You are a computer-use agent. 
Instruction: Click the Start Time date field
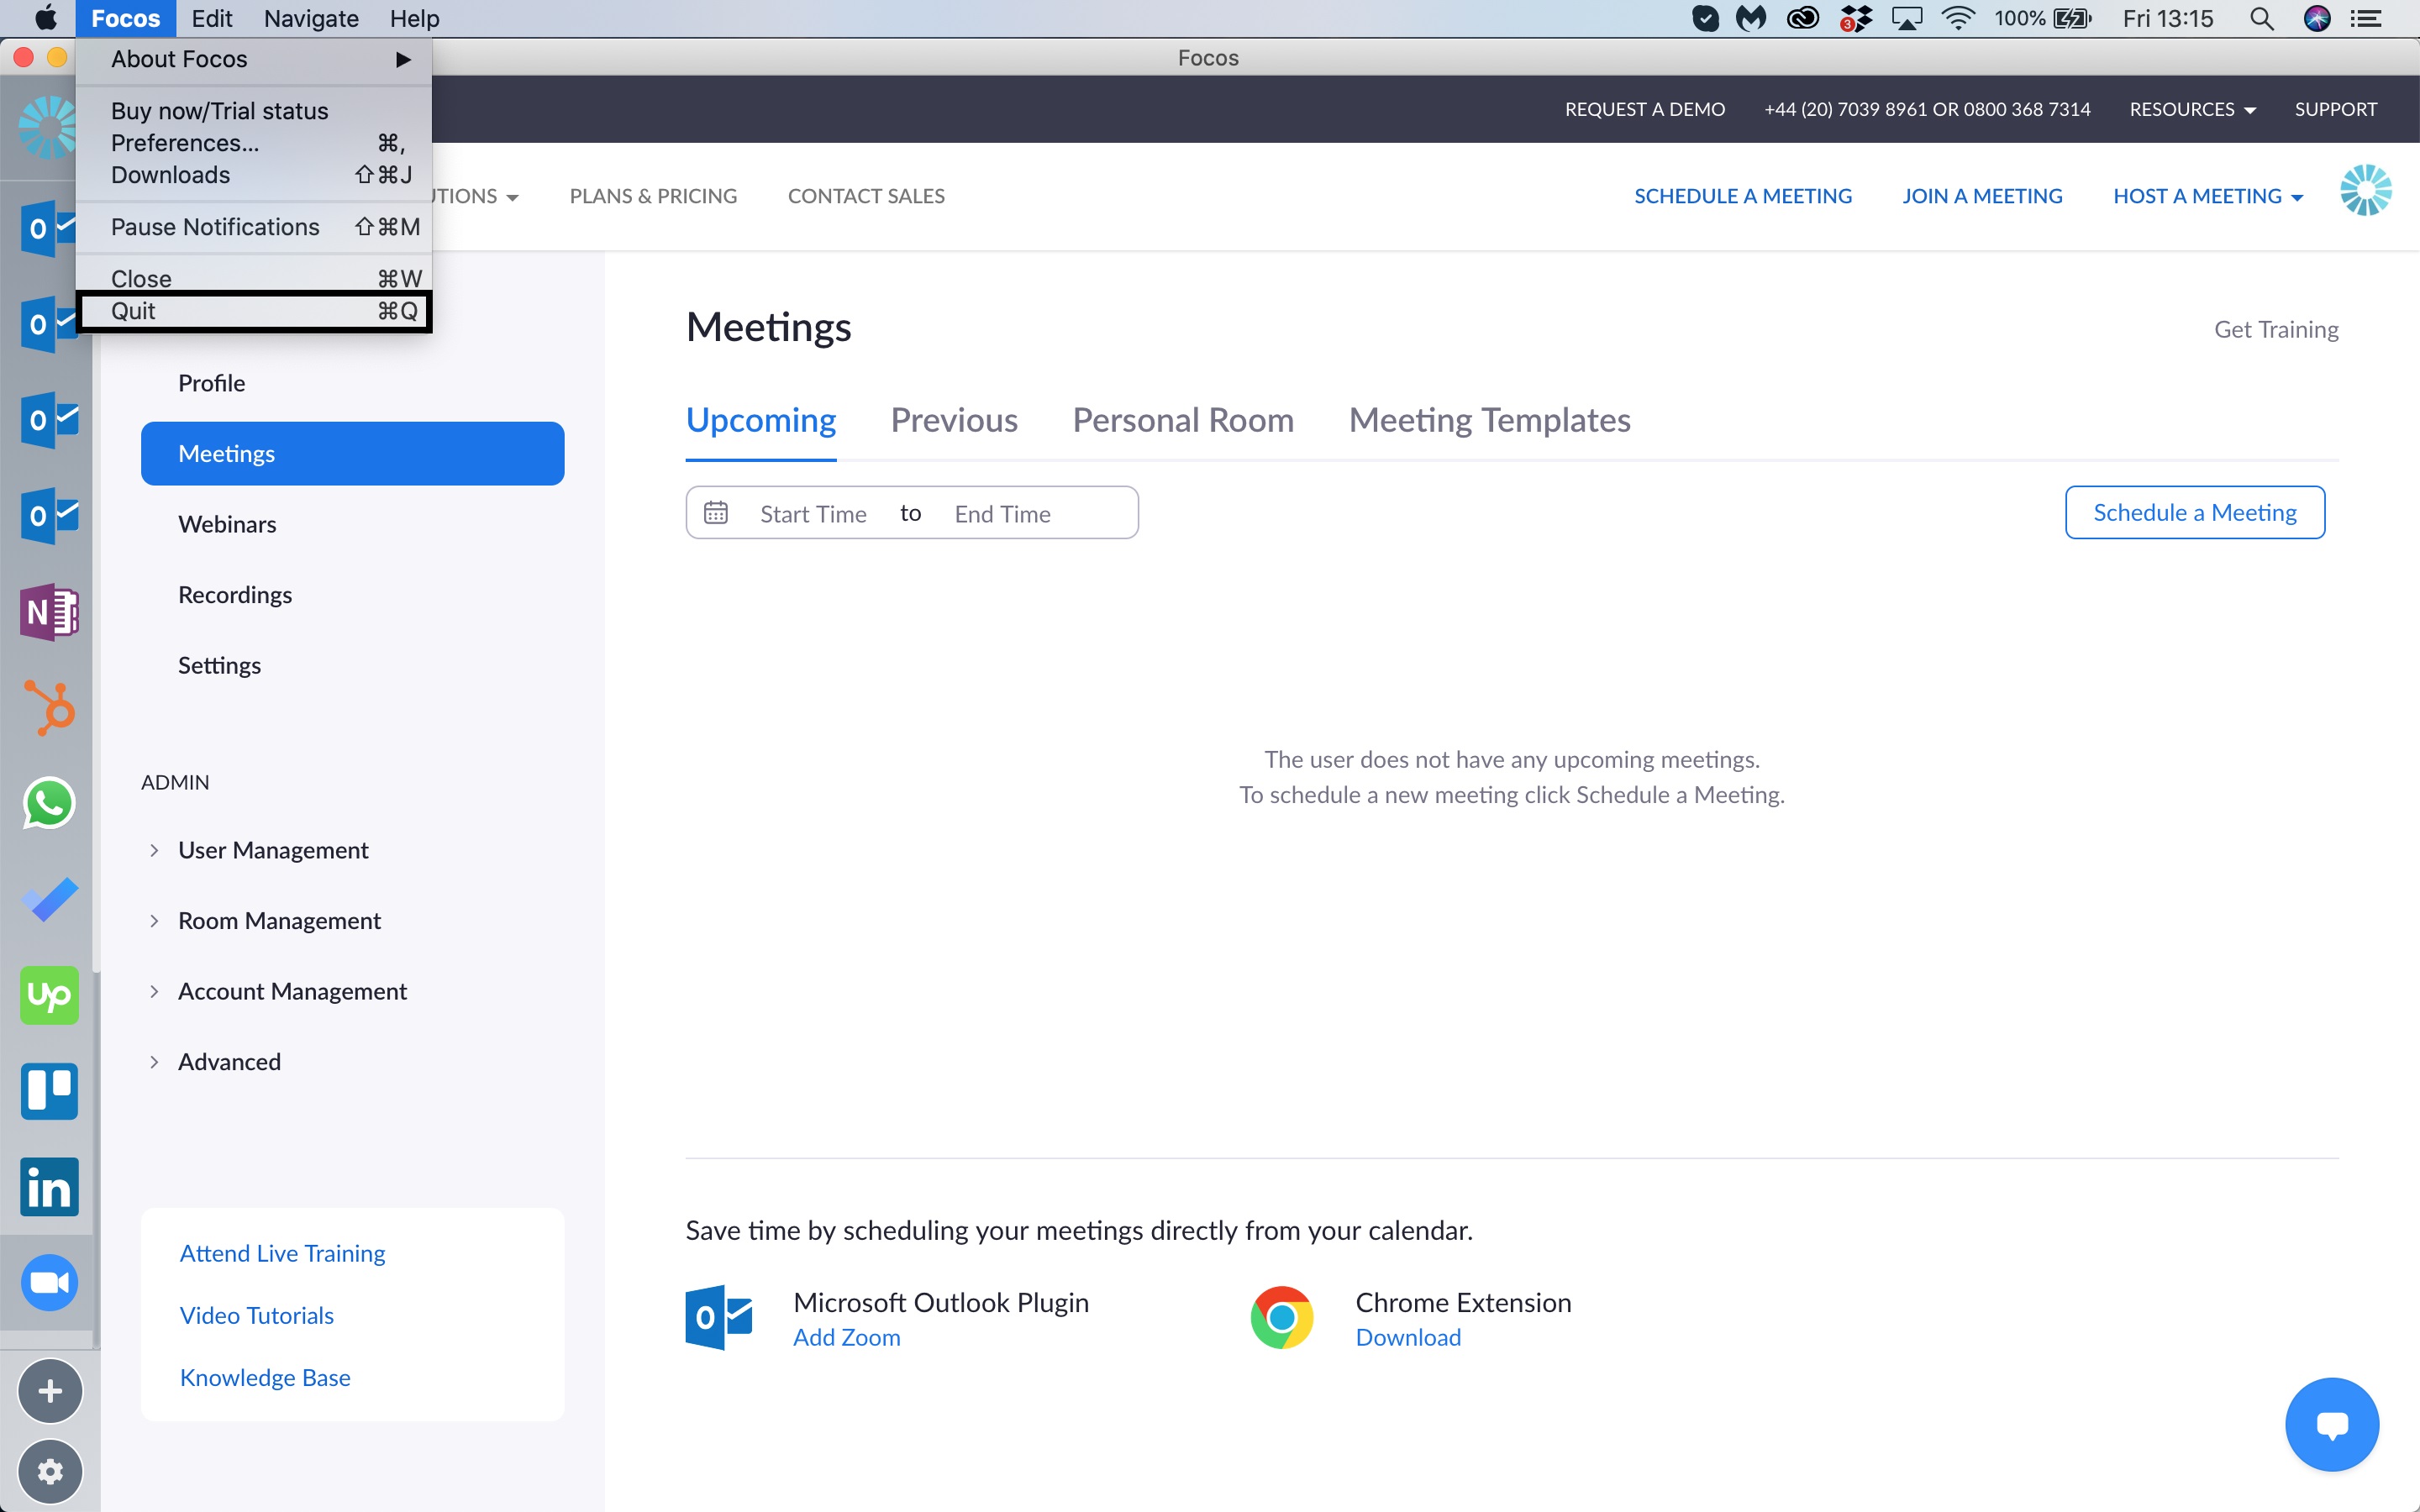(812, 514)
